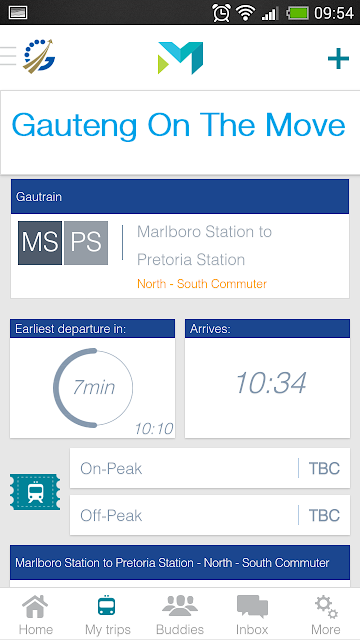Add a new trip with plus icon
This screenshot has width=360, height=640.
[338, 58]
